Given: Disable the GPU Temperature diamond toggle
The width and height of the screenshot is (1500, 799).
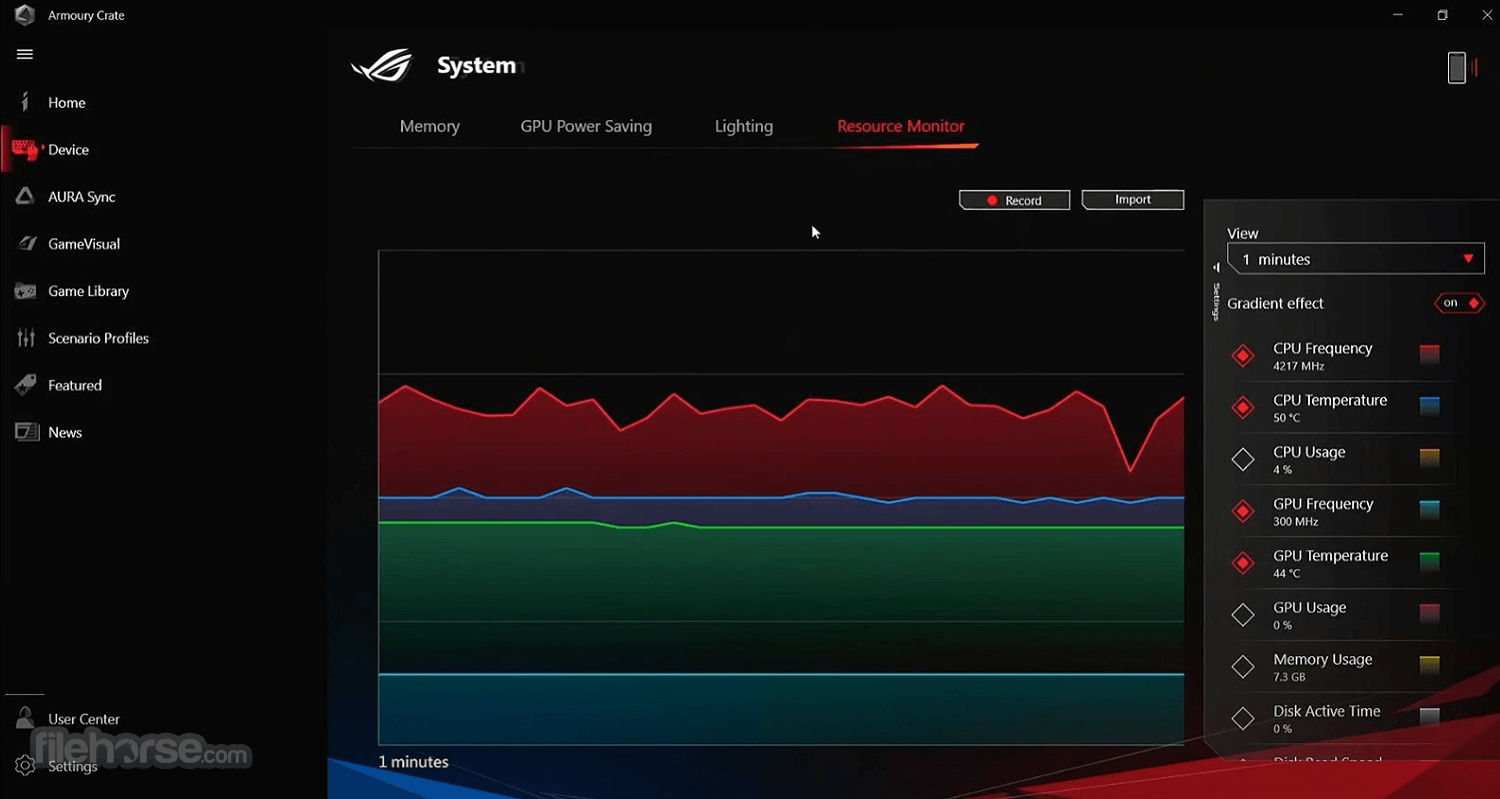Looking at the screenshot, I should 1243,563.
